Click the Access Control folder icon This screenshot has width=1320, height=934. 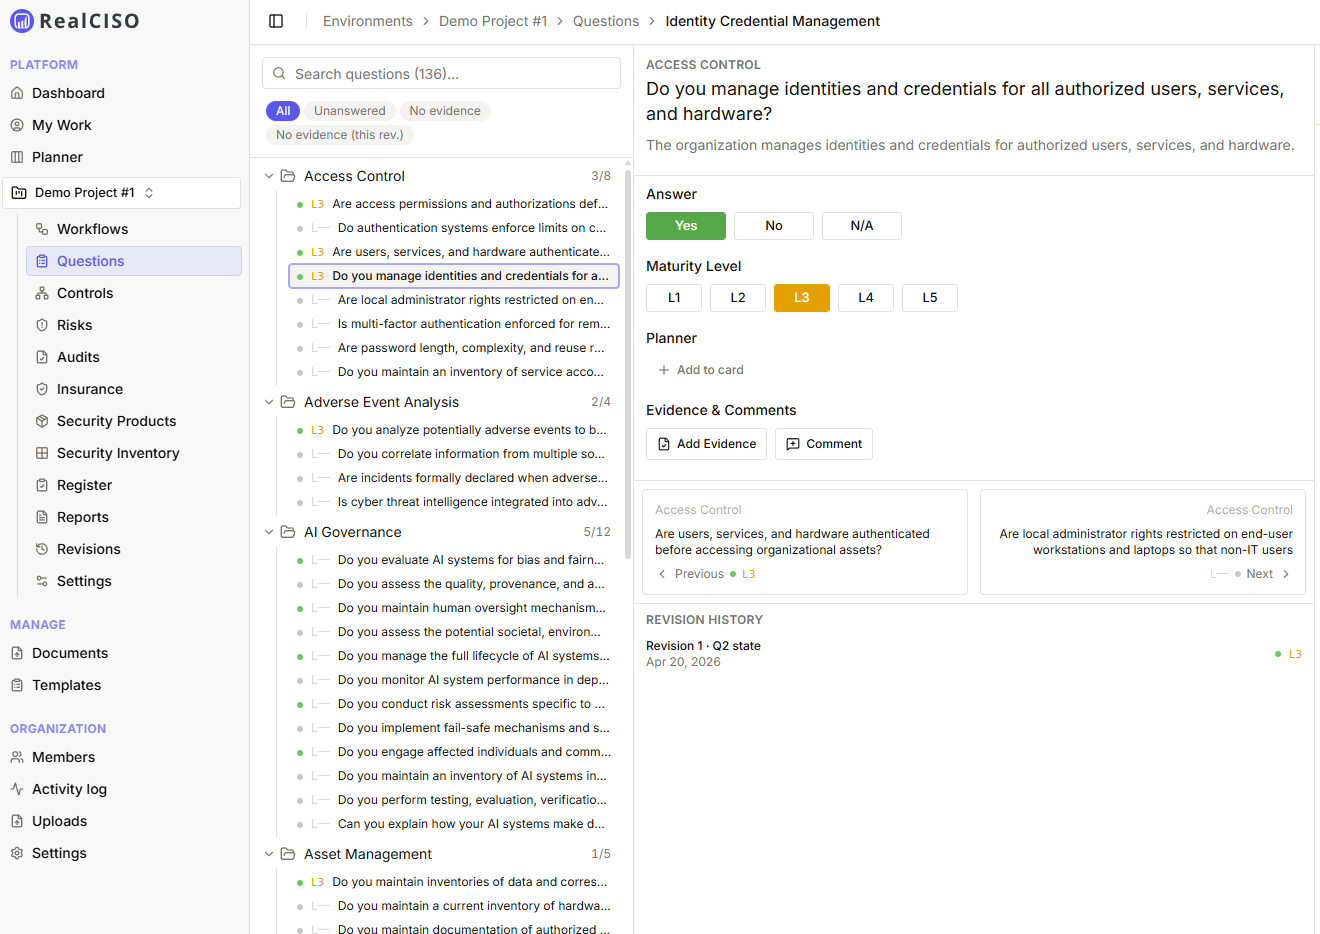[288, 176]
